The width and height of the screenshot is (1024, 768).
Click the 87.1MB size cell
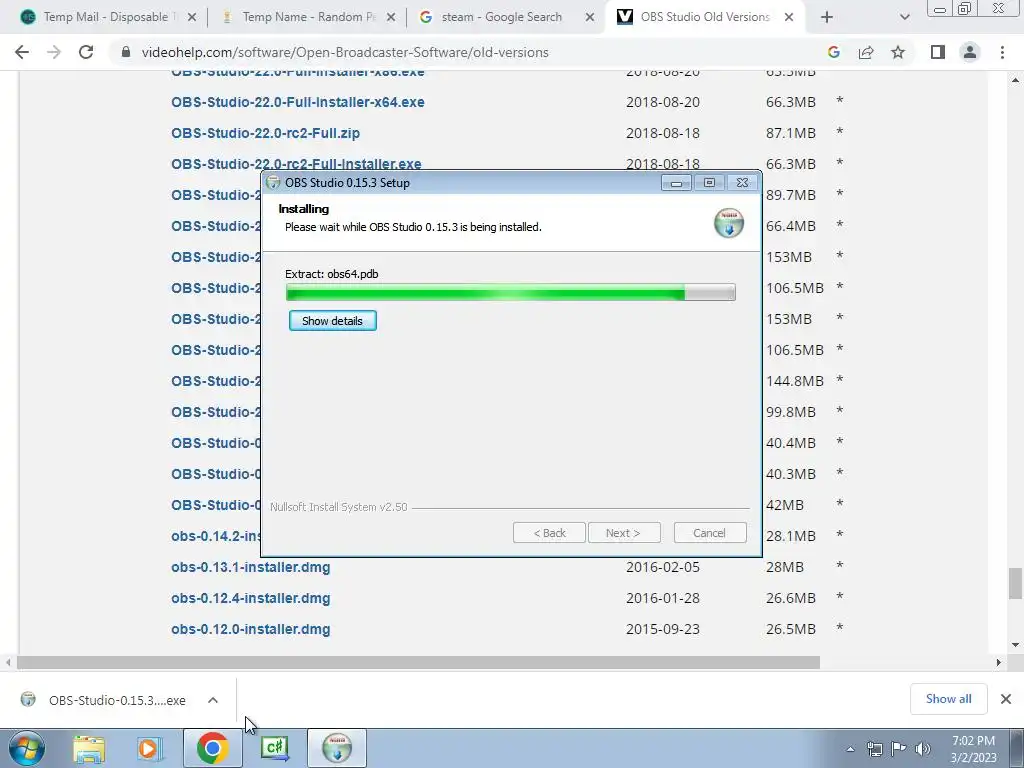(791, 133)
